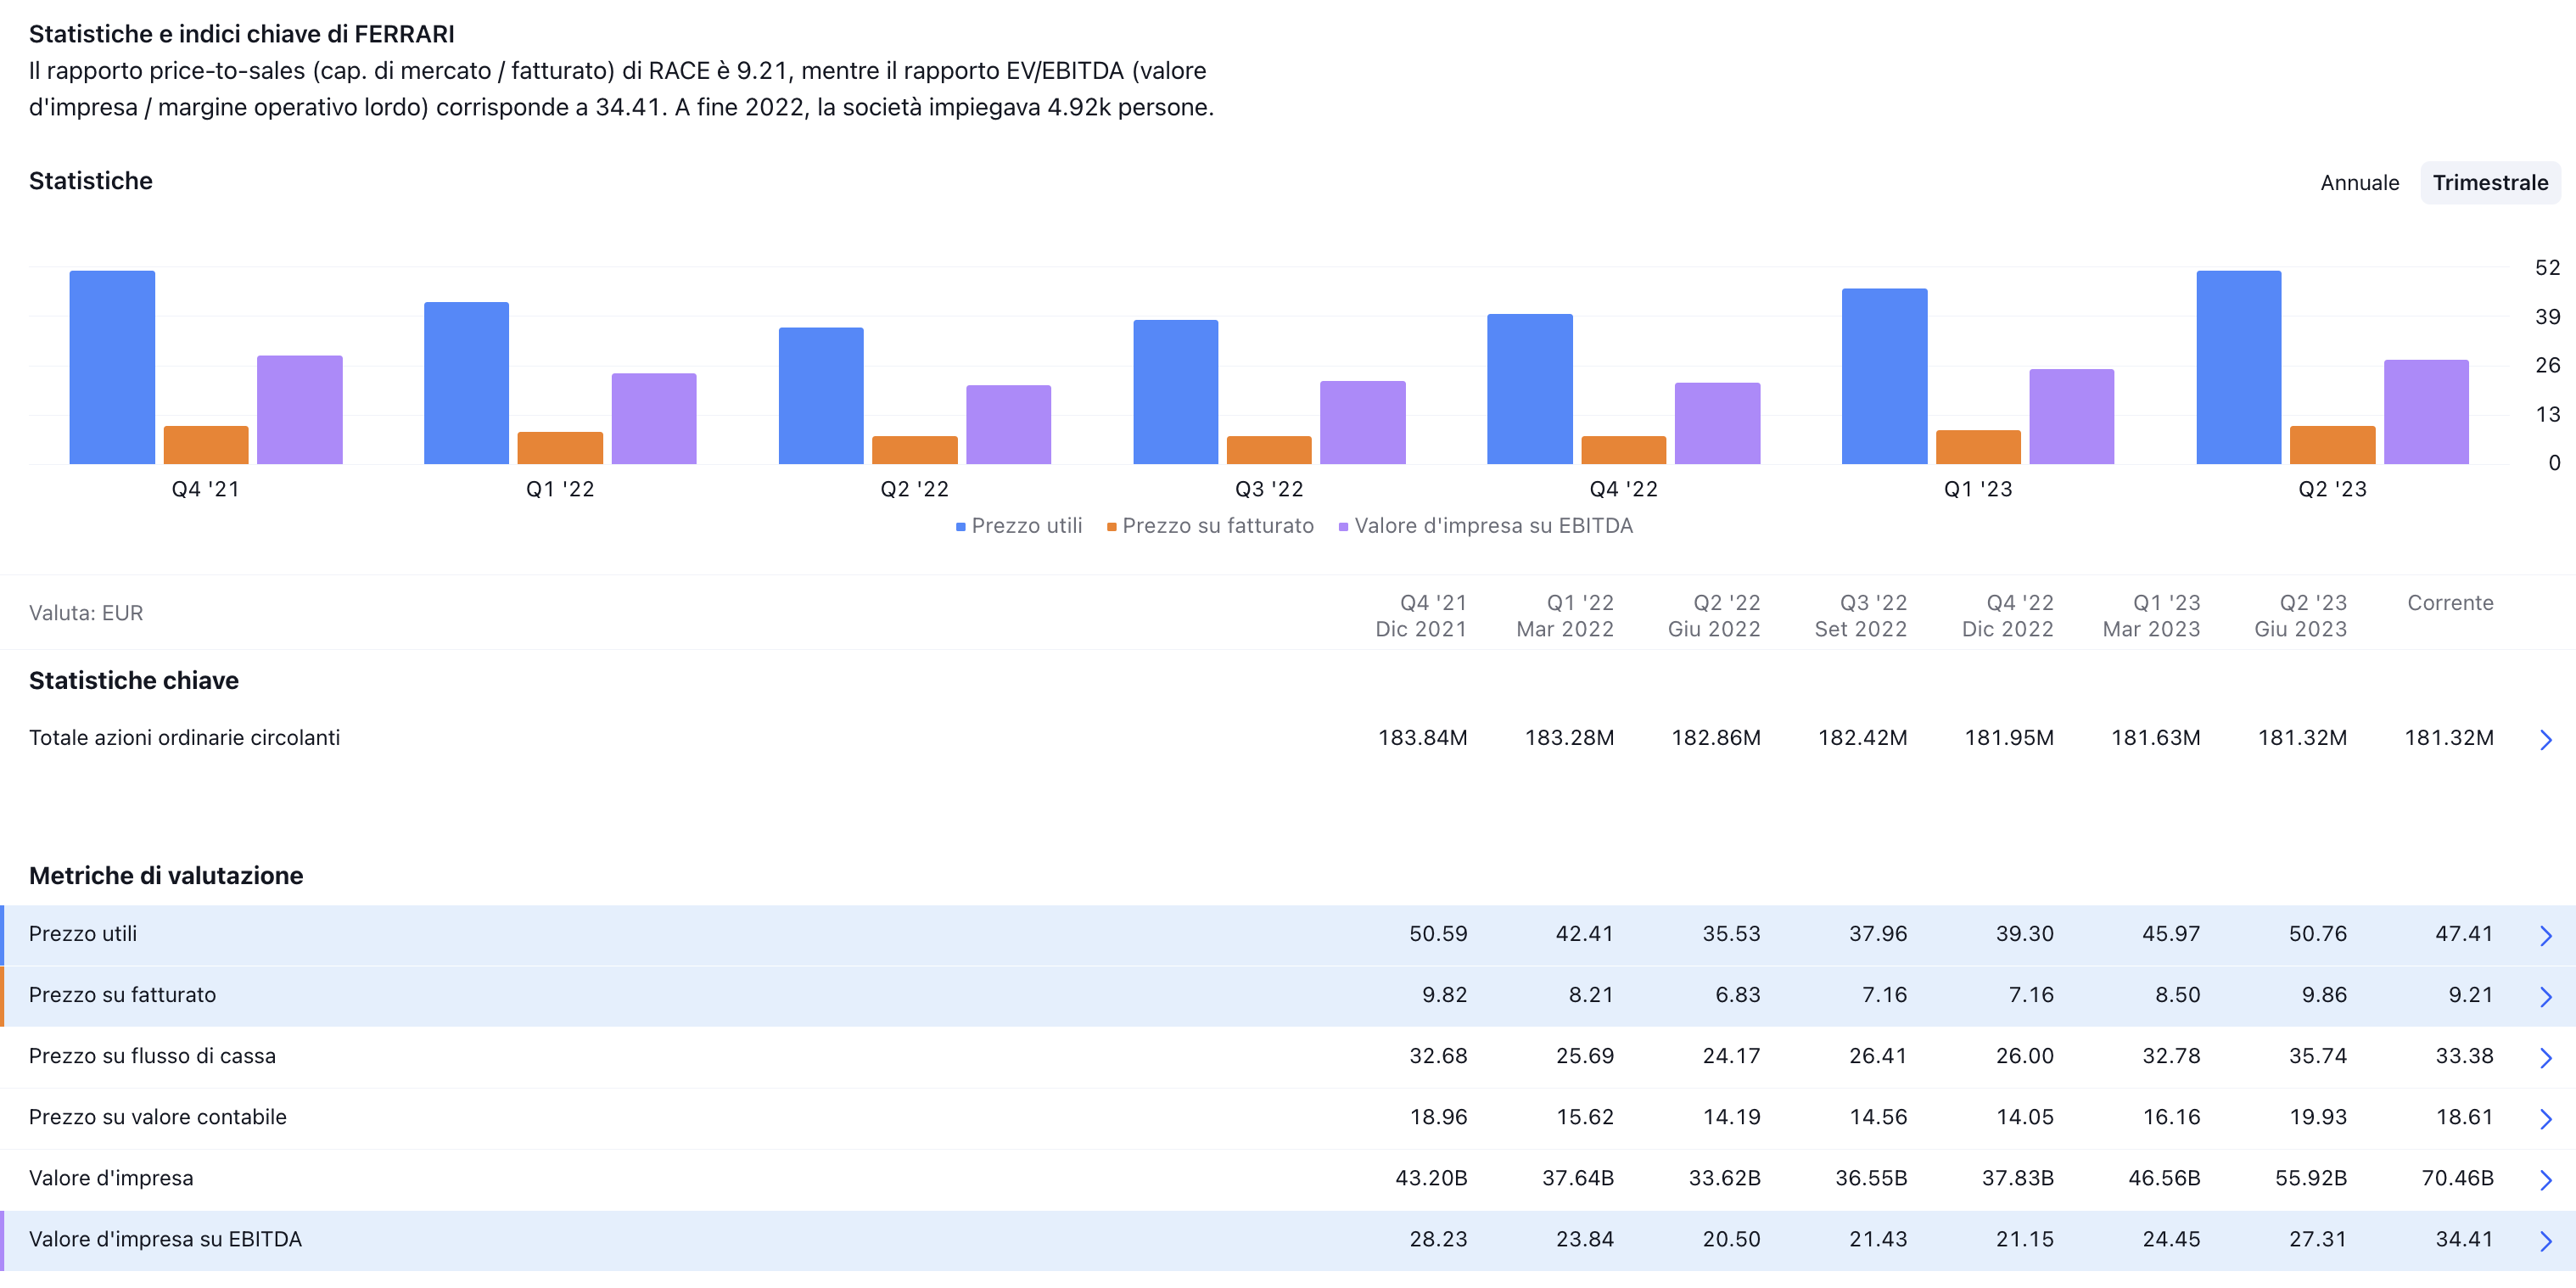Select the Valore d'impresa su EBITDA label
2576x1288 pixels.
165,1238
